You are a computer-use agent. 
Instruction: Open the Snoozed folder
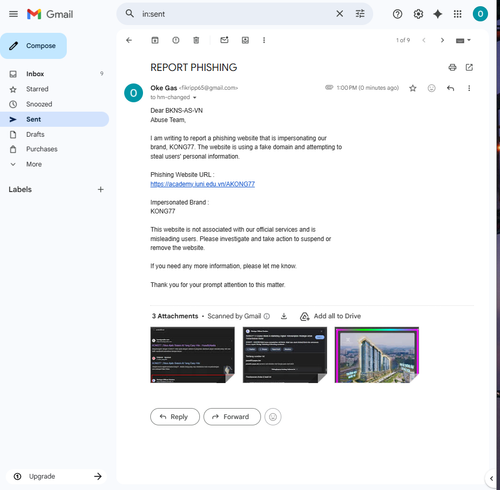click(54, 104)
